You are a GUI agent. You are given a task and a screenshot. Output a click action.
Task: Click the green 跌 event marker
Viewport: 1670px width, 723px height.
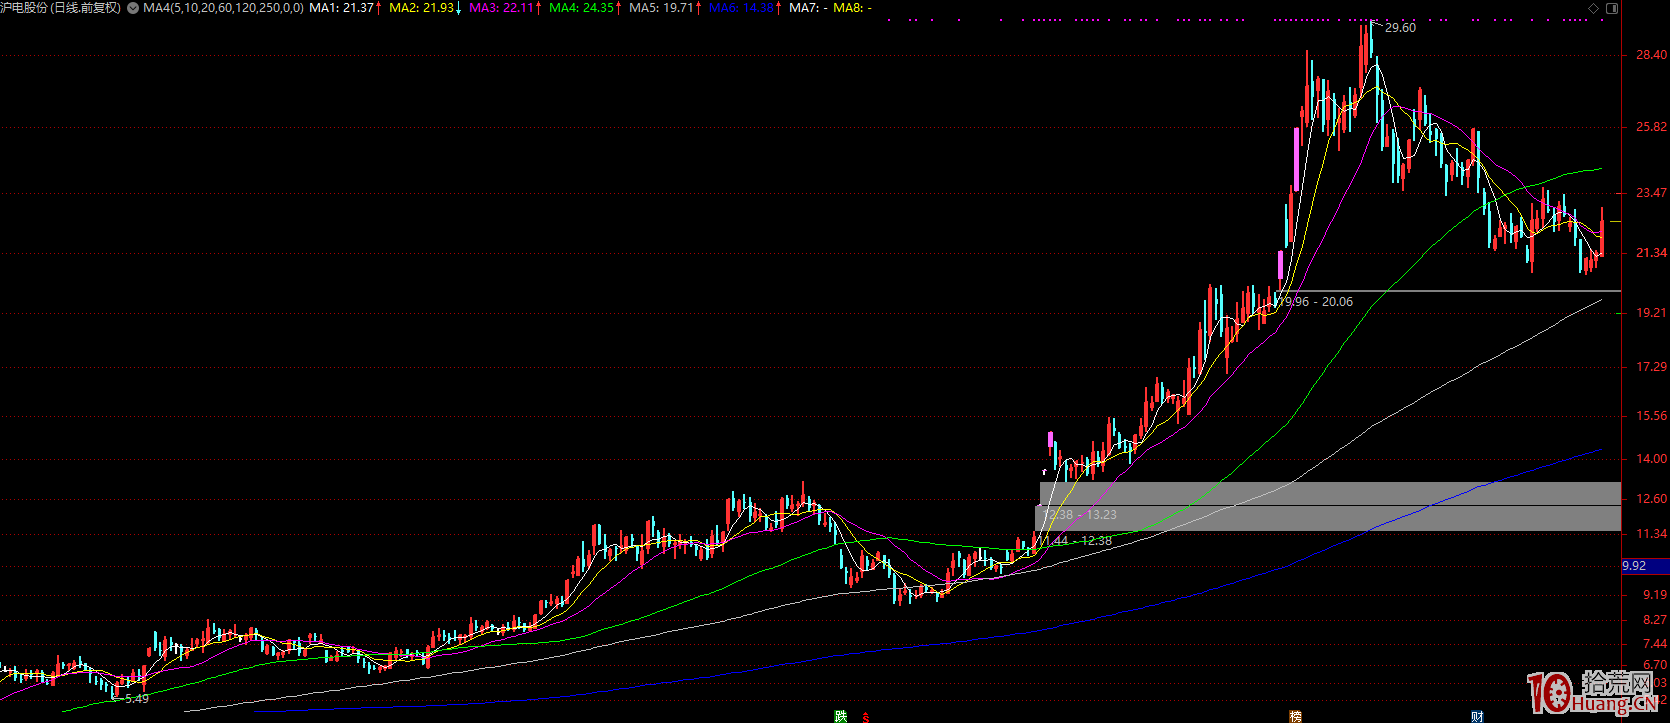tap(841, 716)
